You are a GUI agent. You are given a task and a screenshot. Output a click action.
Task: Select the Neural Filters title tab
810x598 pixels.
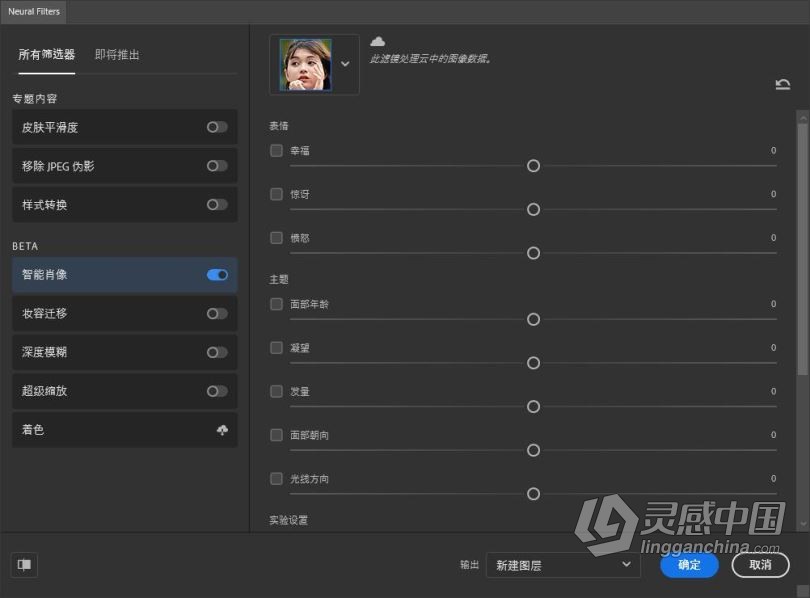pos(34,11)
